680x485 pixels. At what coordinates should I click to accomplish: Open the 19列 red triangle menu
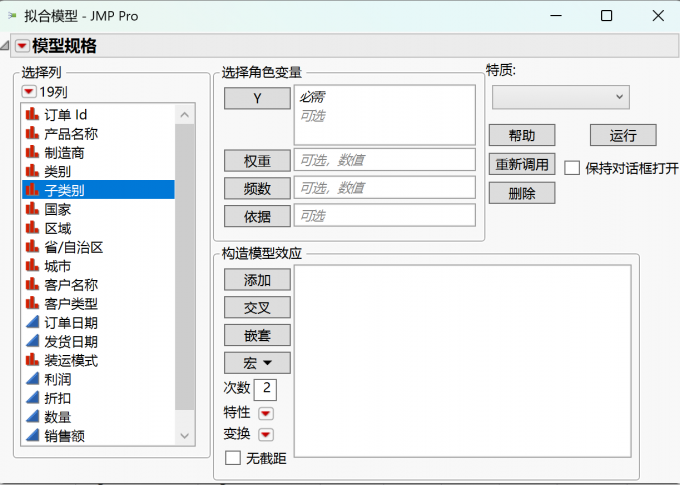tap(29, 92)
